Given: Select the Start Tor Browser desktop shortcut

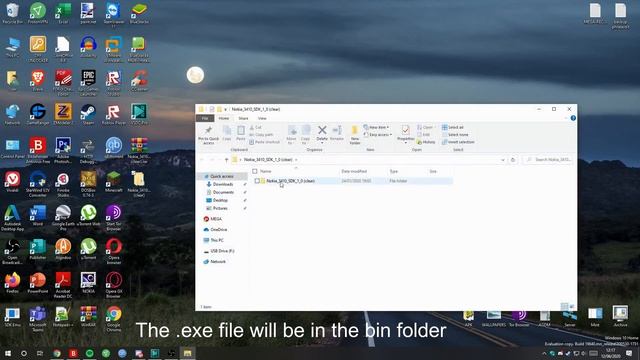Looking at the screenshot, I should pos(113,218).
